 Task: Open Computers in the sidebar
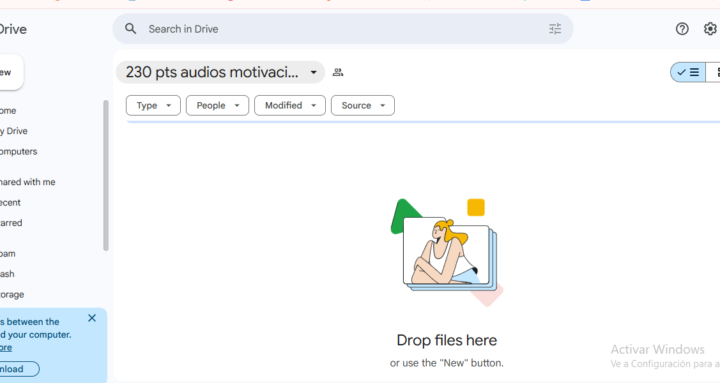[x=18, y=152]
